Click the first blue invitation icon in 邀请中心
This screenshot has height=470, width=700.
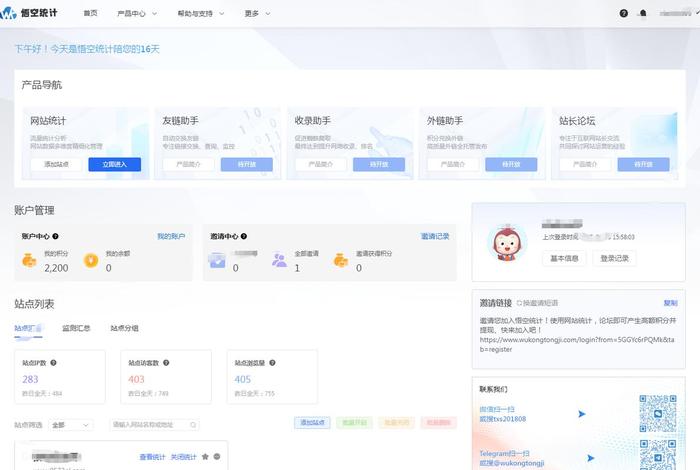click(x=217, y=260)
